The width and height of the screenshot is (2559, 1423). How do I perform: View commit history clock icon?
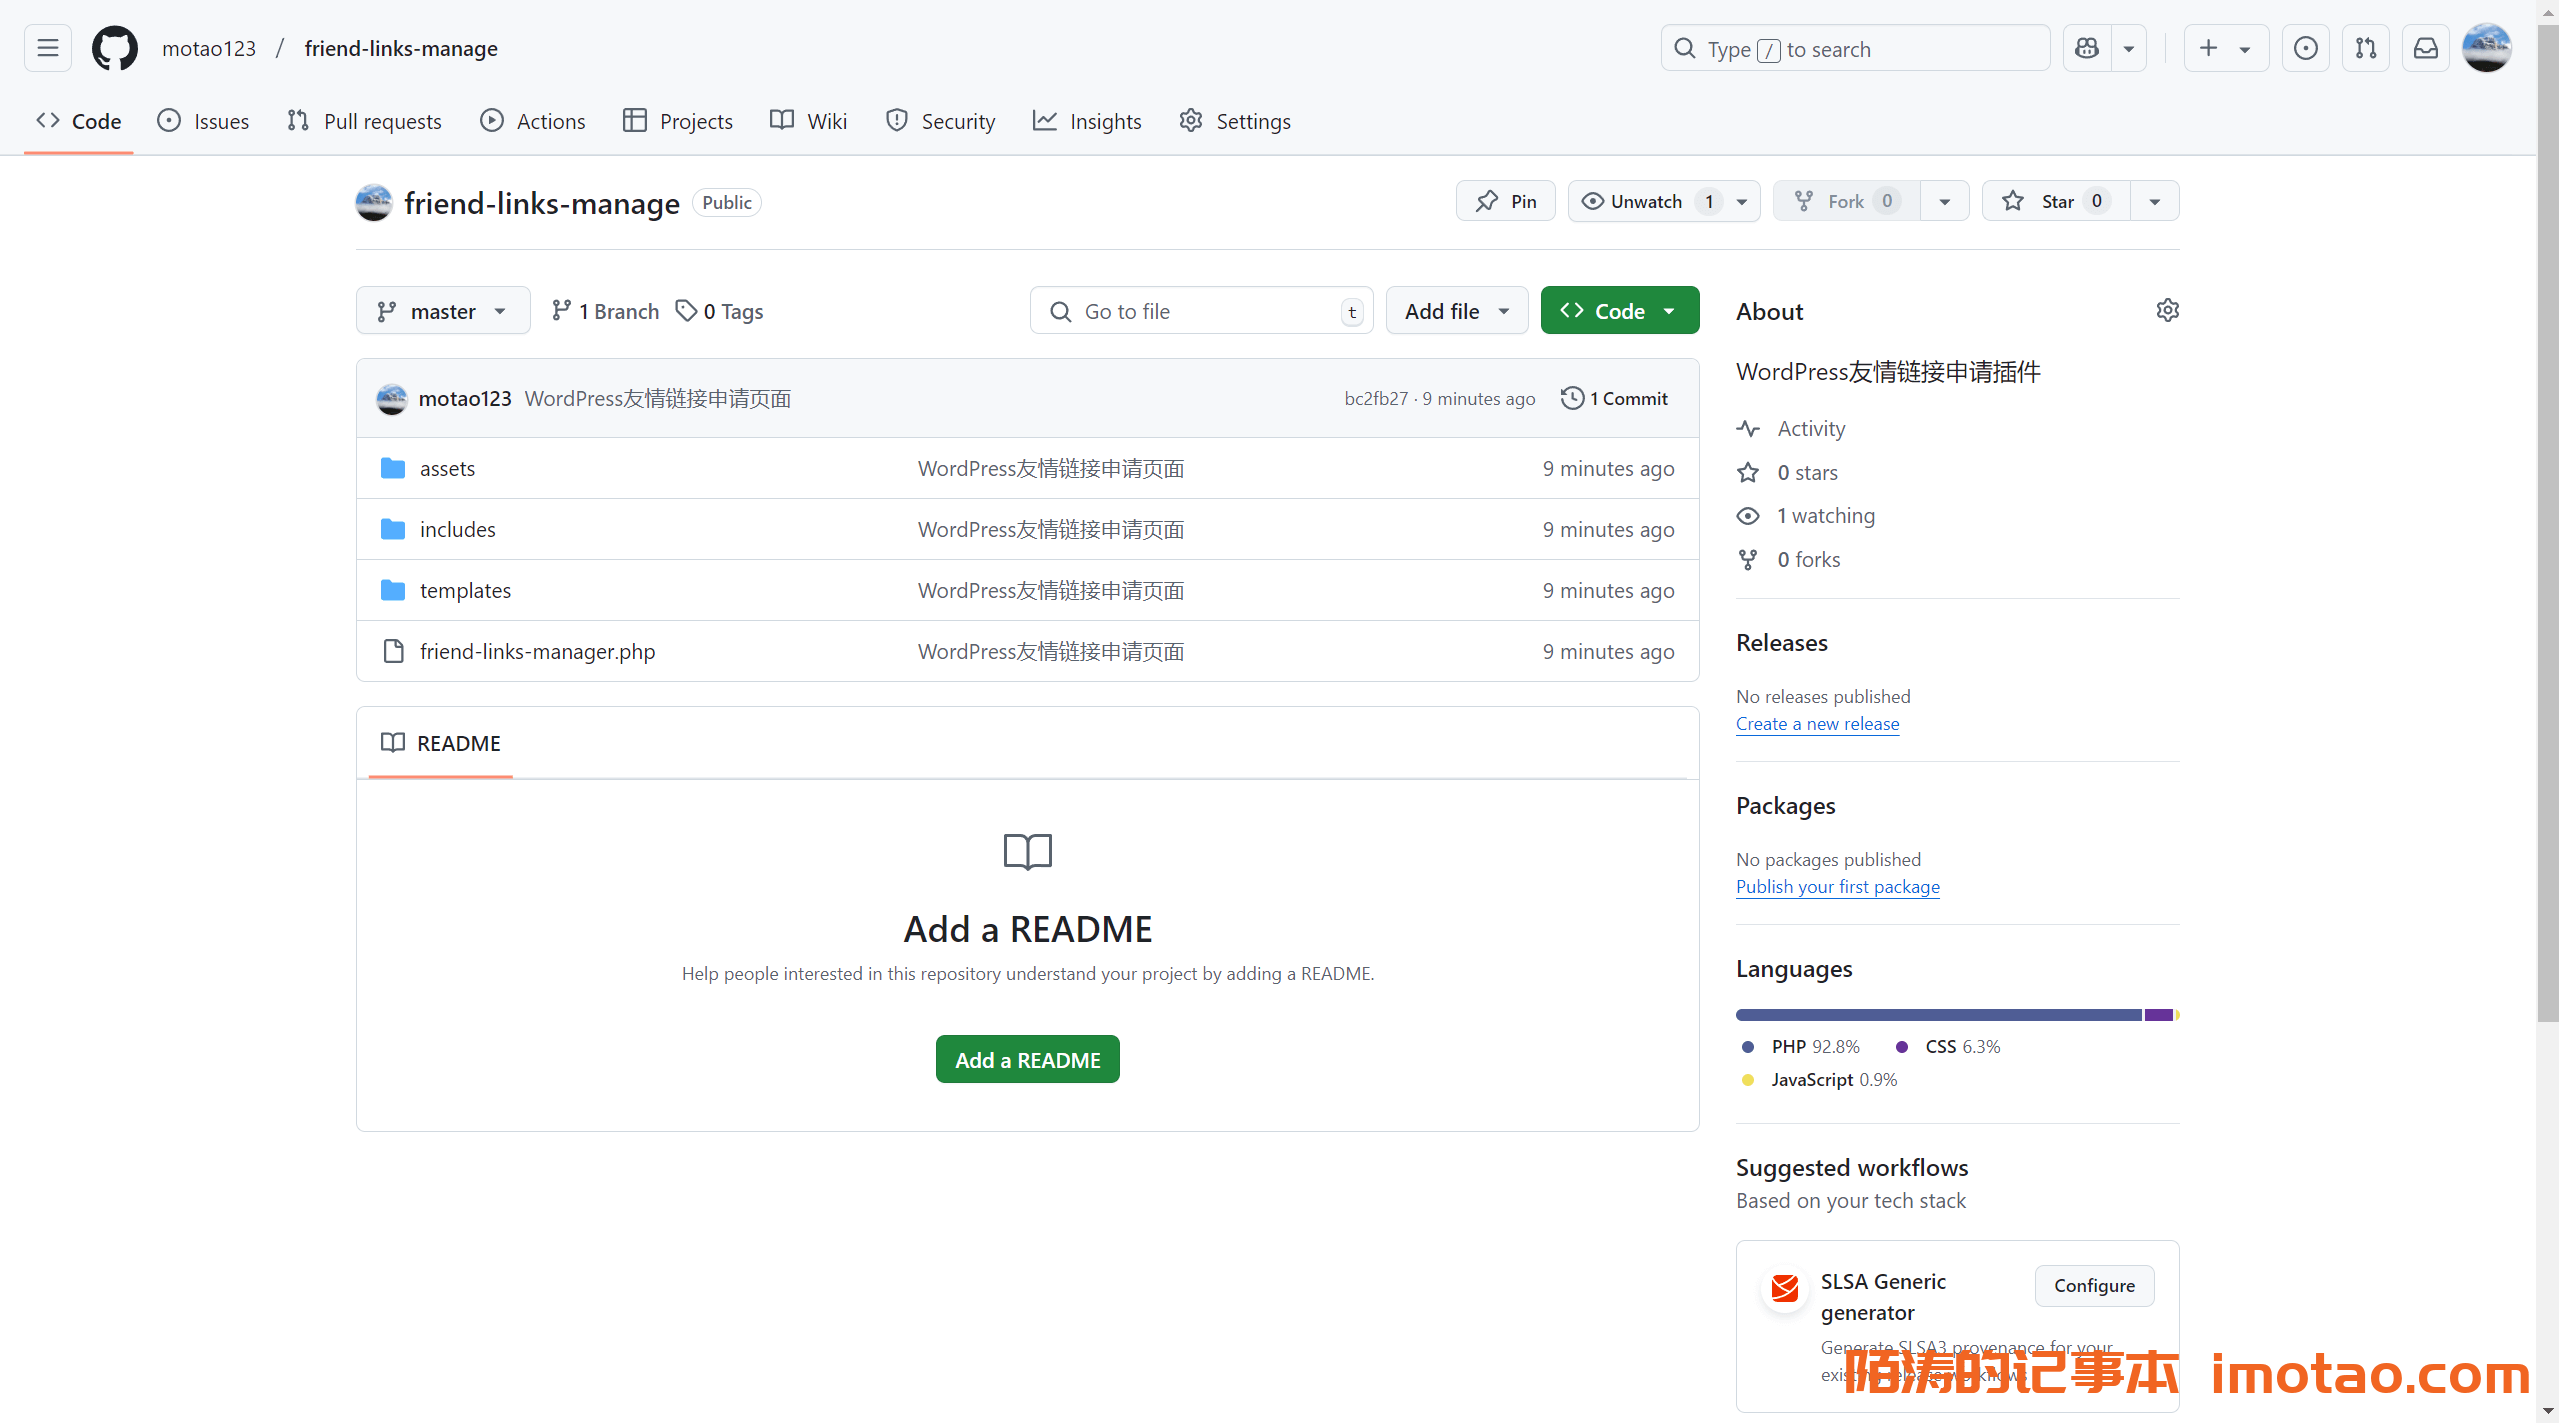coord(1572,398)
